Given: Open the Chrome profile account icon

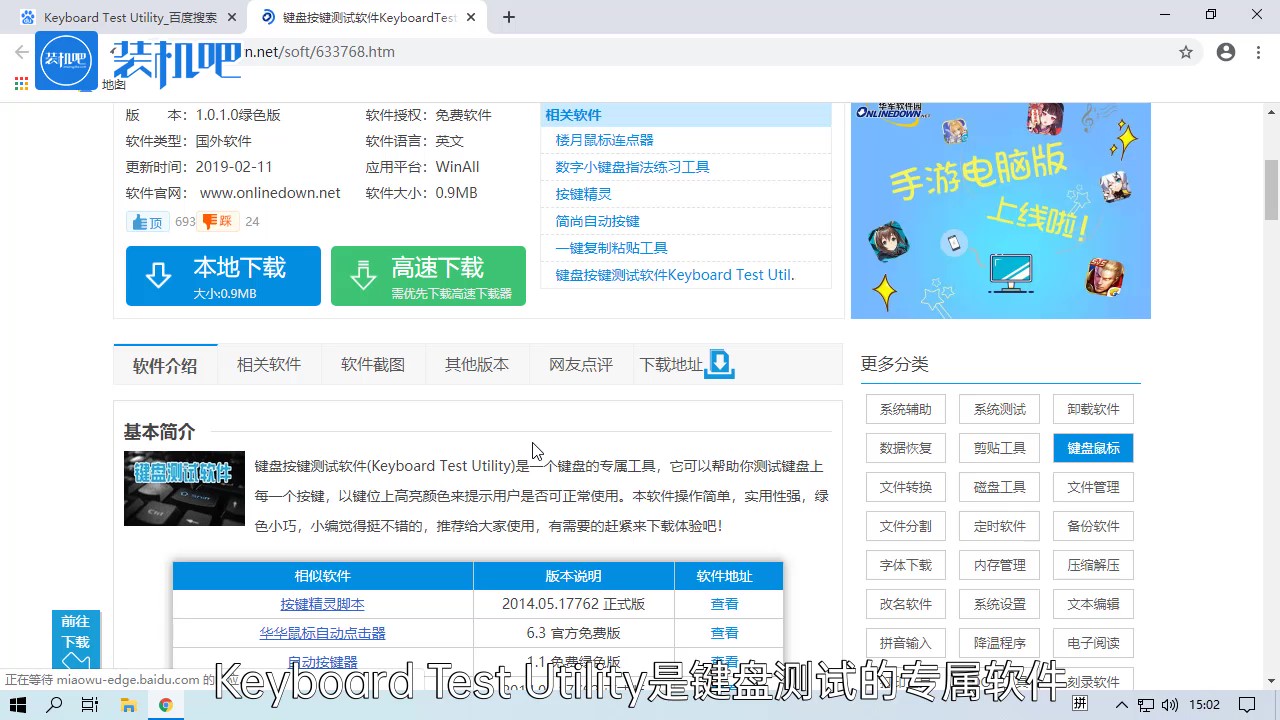Looking at the screenshot, I should coord(1226,52).
